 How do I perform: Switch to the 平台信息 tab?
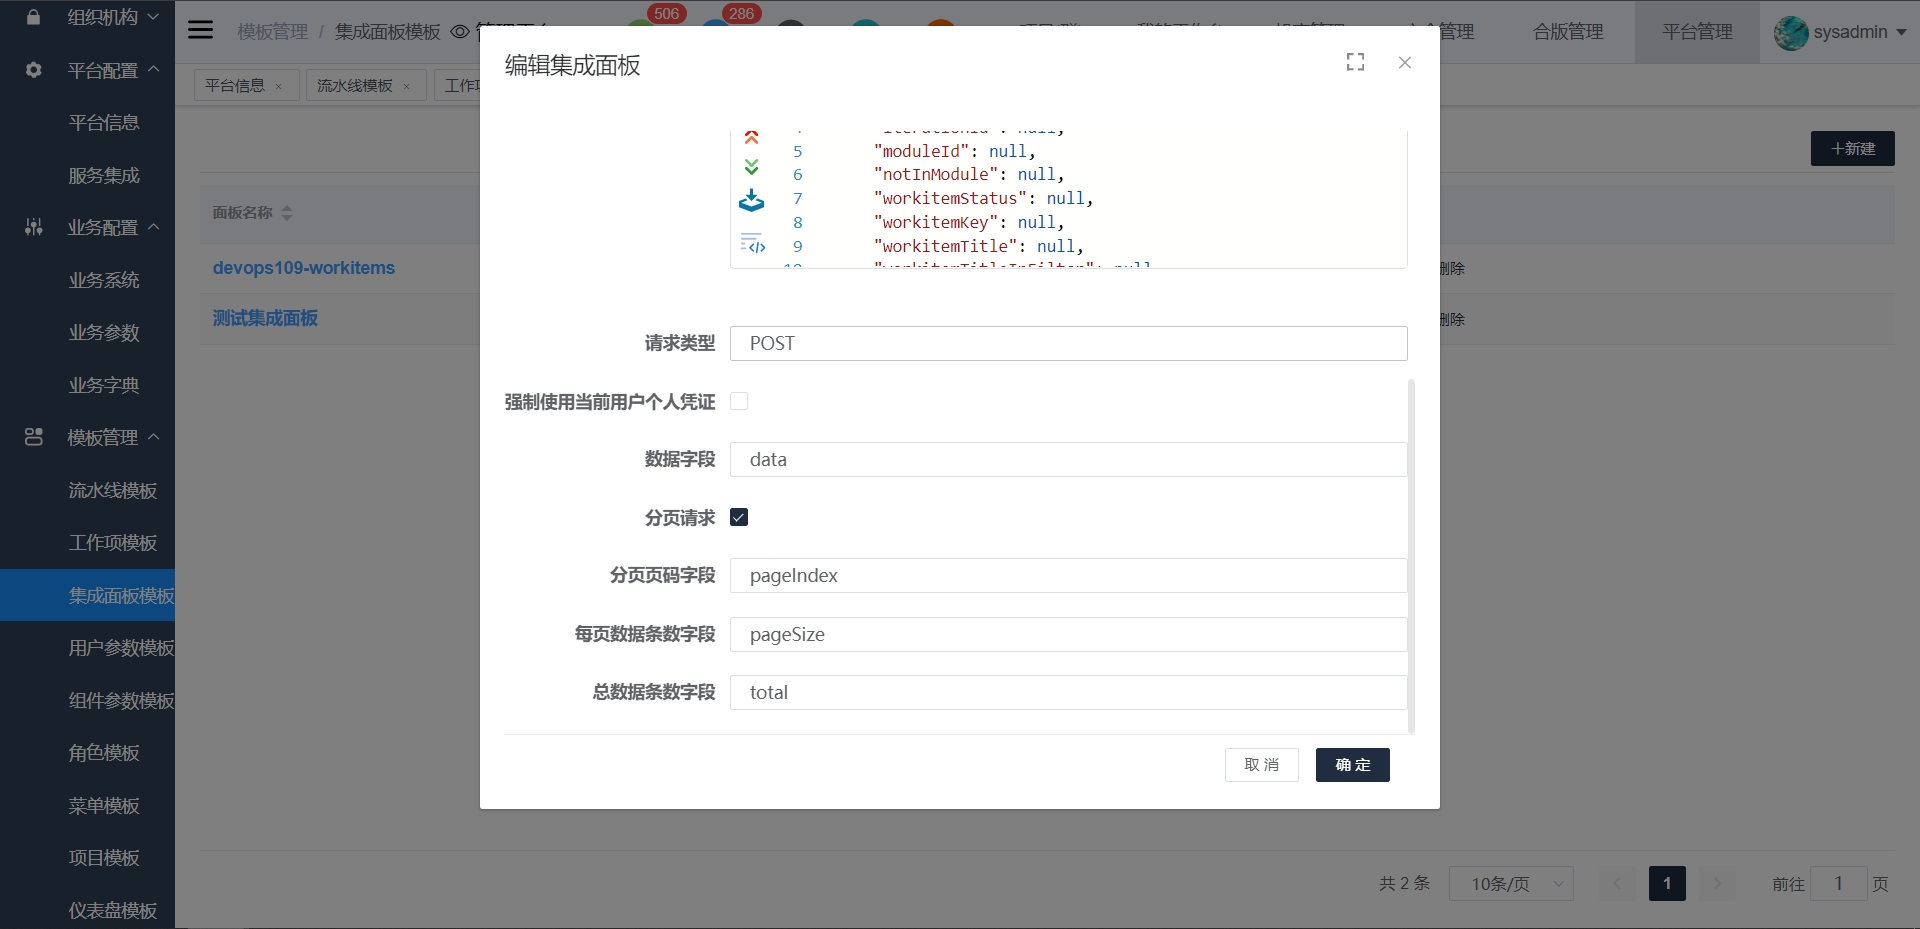(x=235, y=86)
